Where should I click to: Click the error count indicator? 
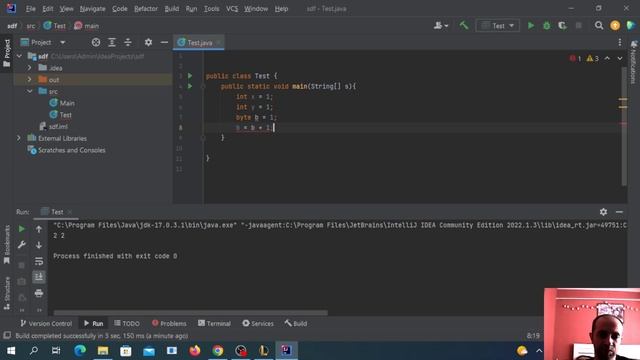tap(575, 58)
